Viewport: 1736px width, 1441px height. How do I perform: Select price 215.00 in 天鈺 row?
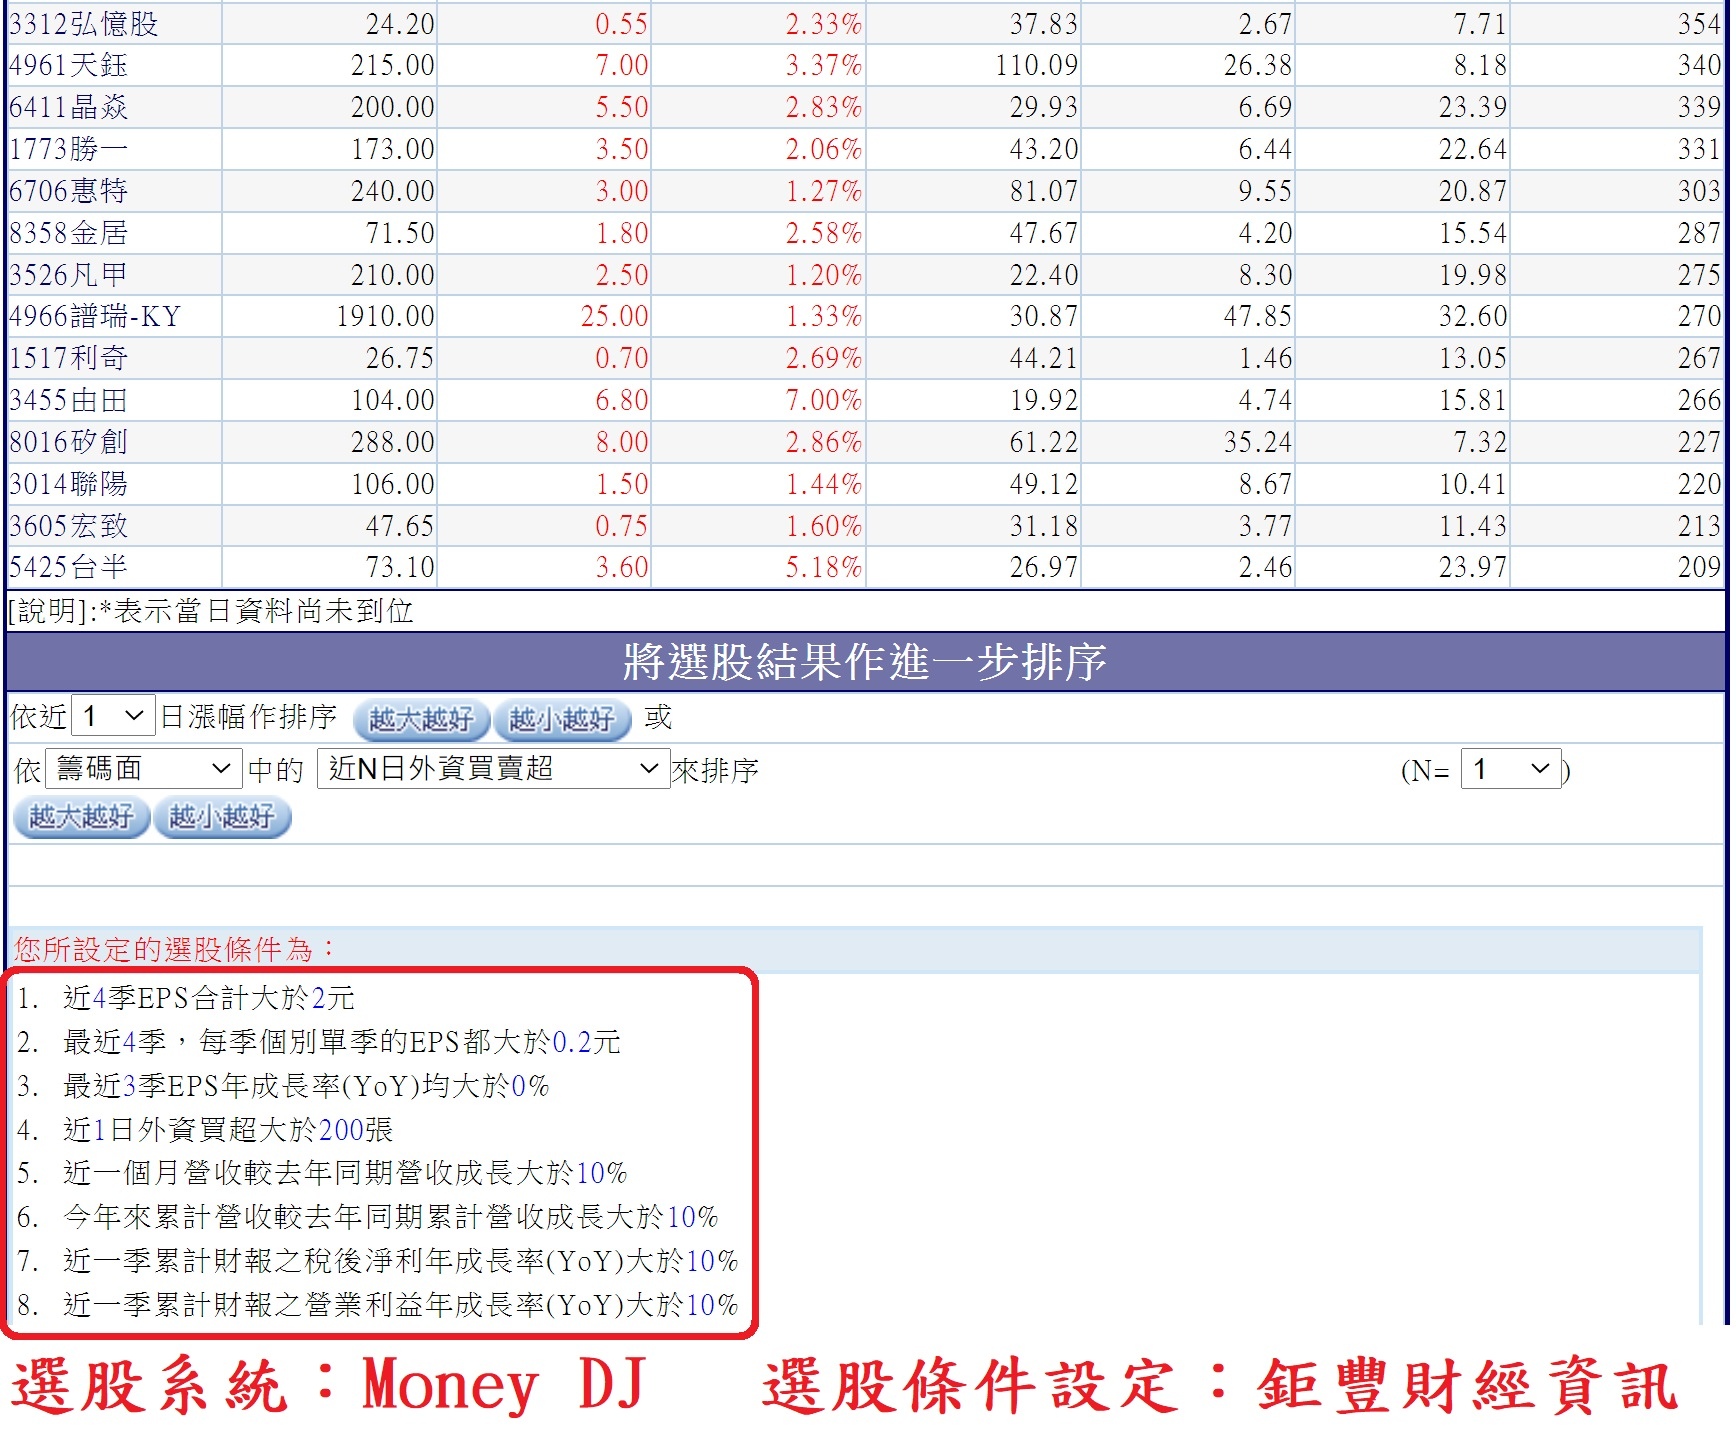click(x=393, y=66)
